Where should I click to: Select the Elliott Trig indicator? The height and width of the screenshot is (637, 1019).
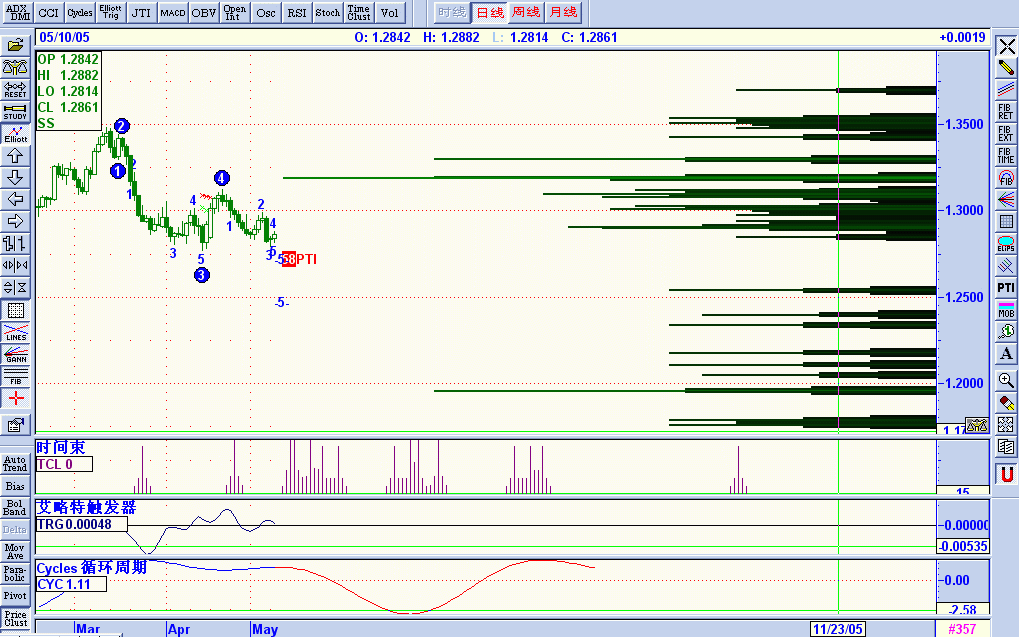110,12
